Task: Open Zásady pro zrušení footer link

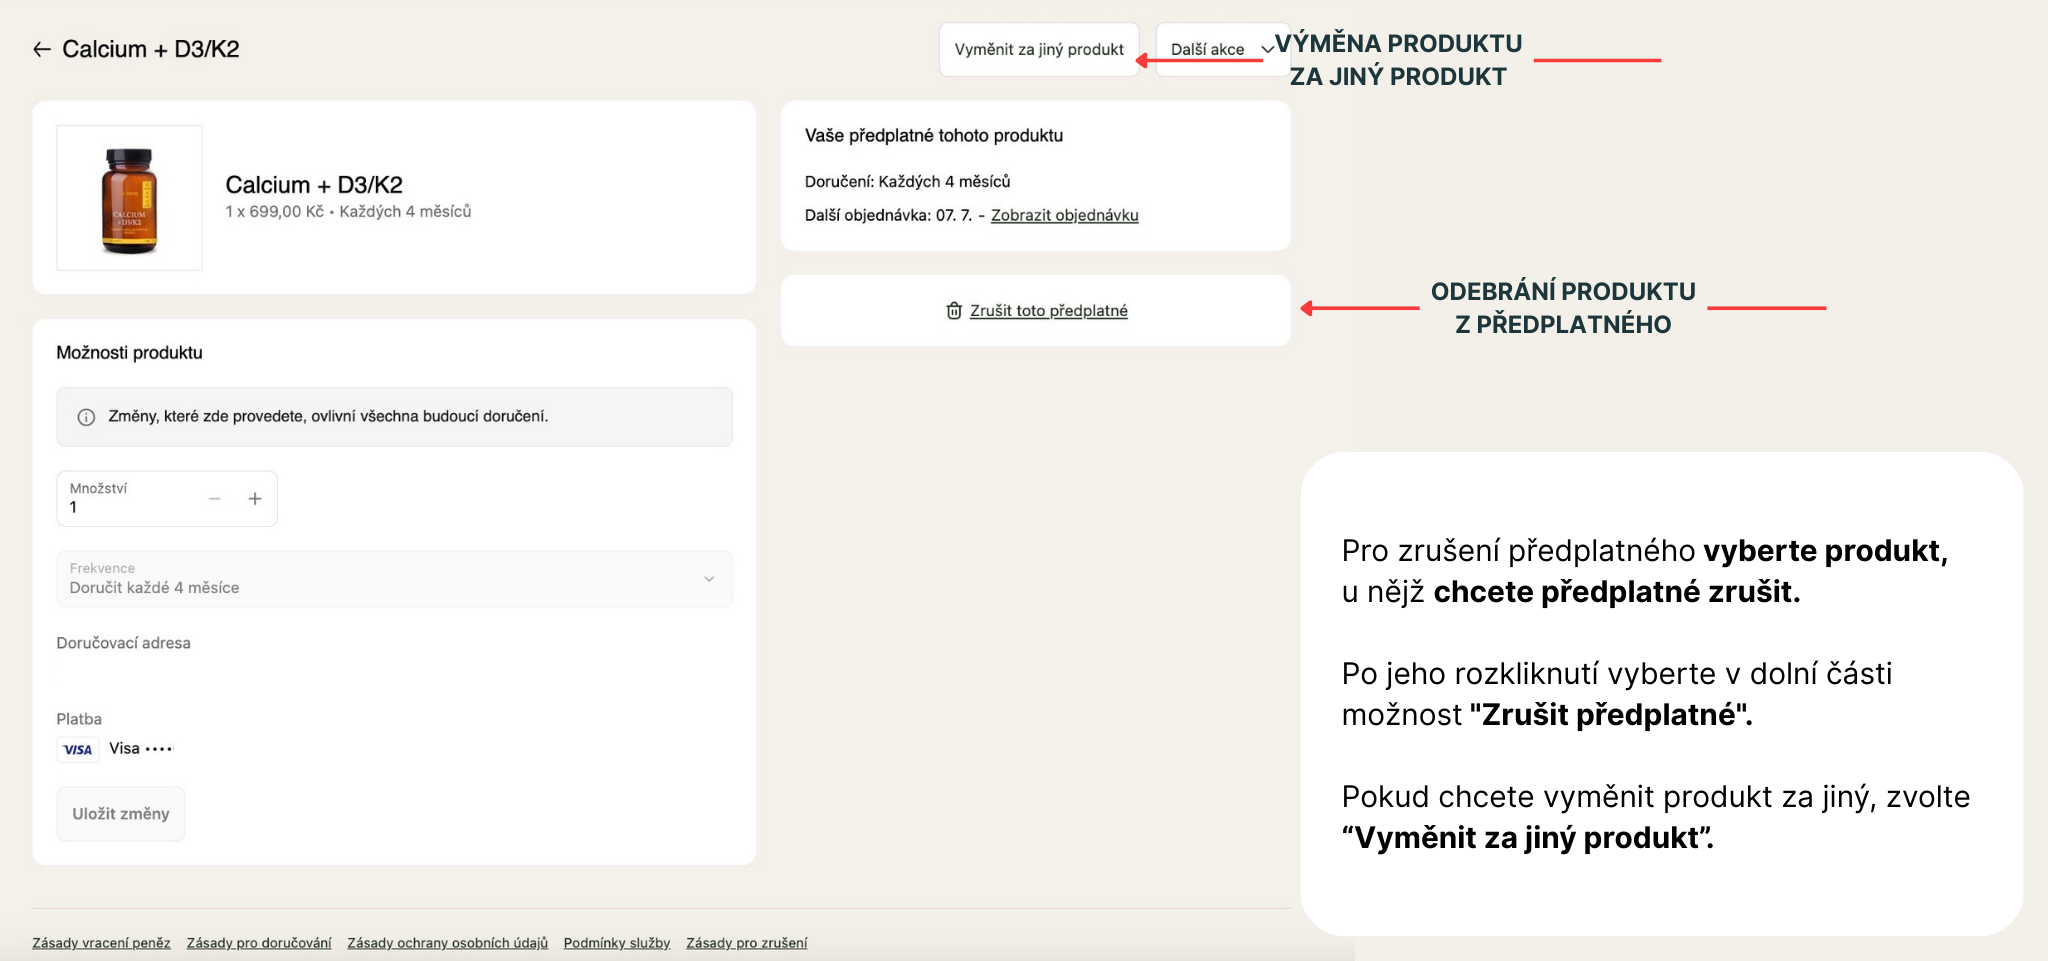Action: (746, 943)
